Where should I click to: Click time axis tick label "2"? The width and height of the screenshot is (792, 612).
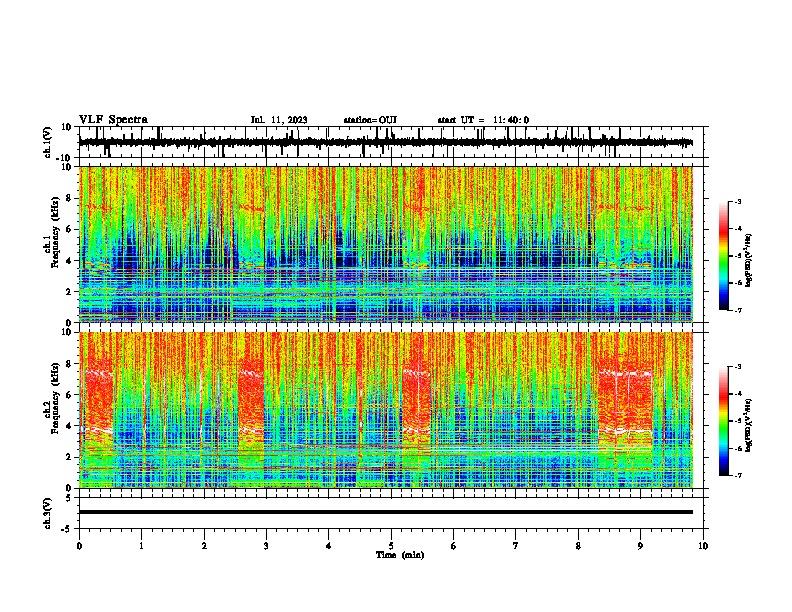pos(204,546)
